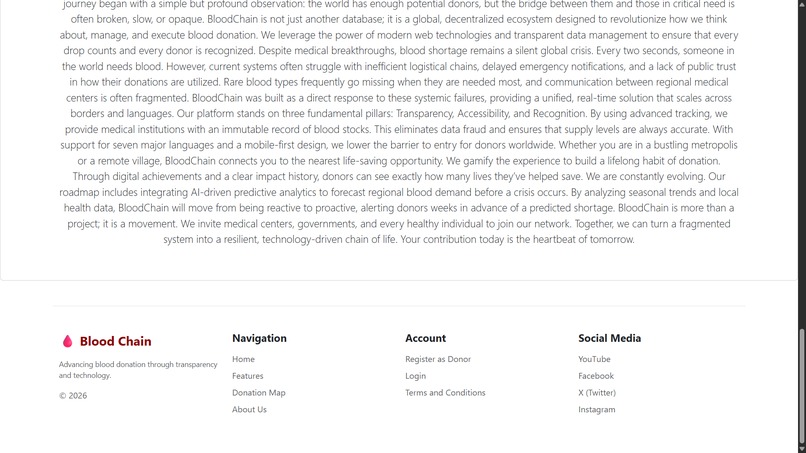The height and width of the screenshot is (453, 806).
Task: Click the Blood Chain brand name
Action: 116,341
